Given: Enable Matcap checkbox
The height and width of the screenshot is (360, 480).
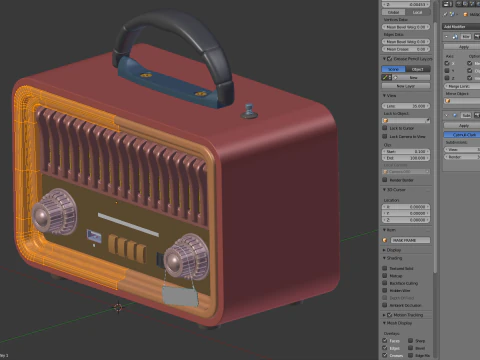Looking at the screenshot, I should coord(385,276).
